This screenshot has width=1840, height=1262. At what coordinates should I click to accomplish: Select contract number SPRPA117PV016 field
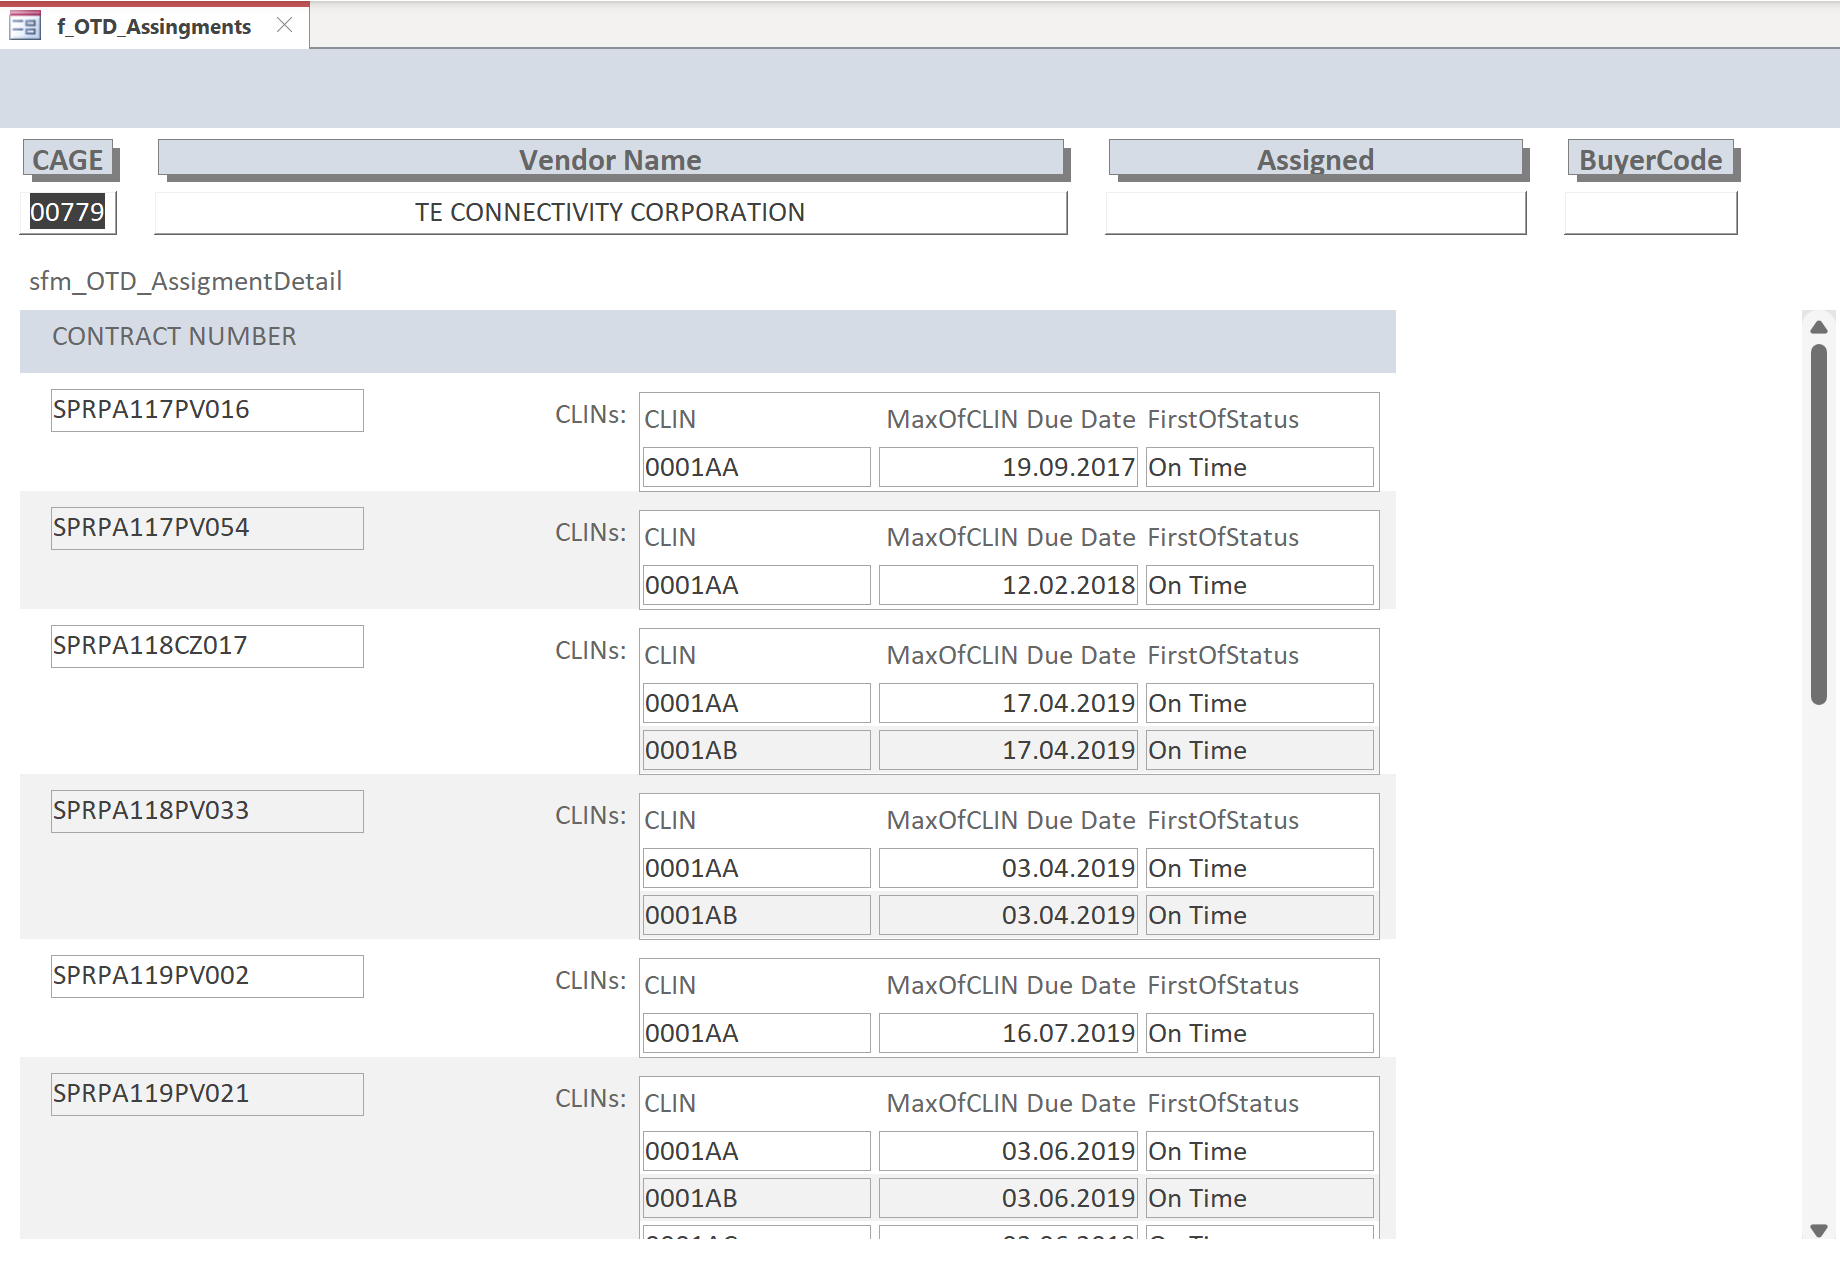[x=207, y=410]
